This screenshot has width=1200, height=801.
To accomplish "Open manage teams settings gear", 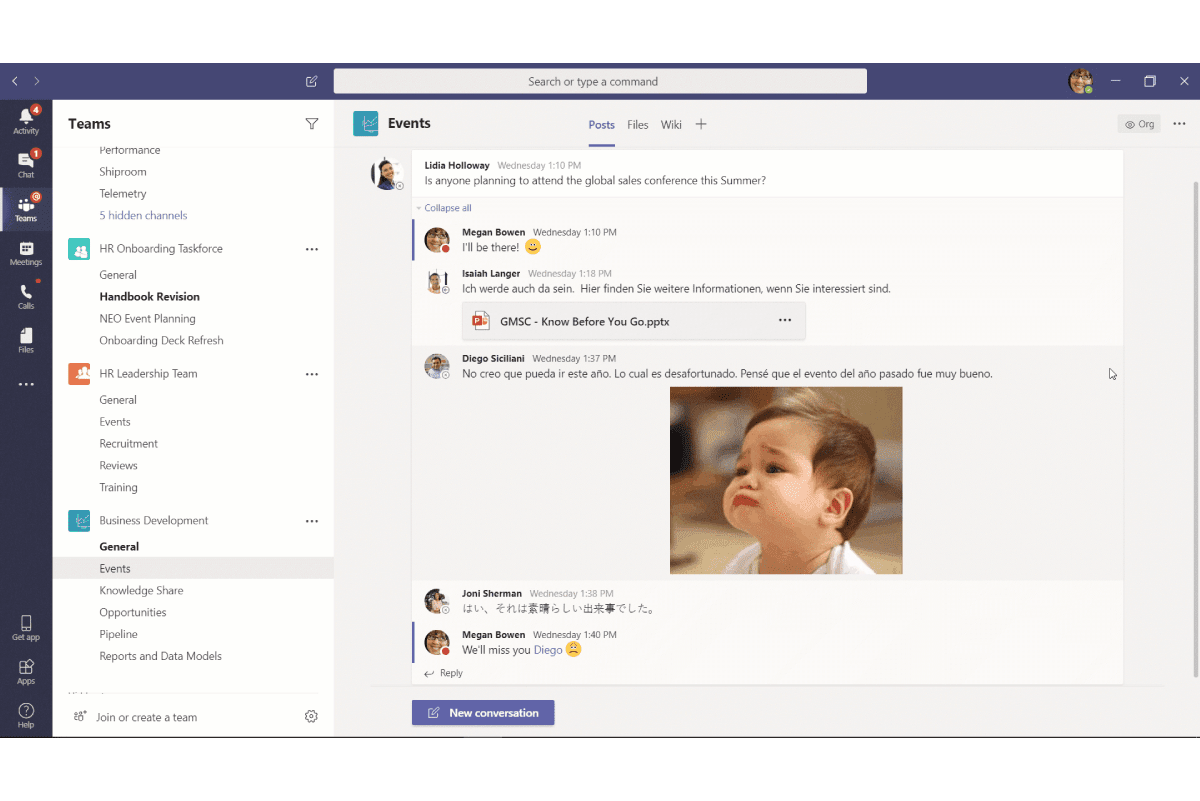I will coord(311,716).
